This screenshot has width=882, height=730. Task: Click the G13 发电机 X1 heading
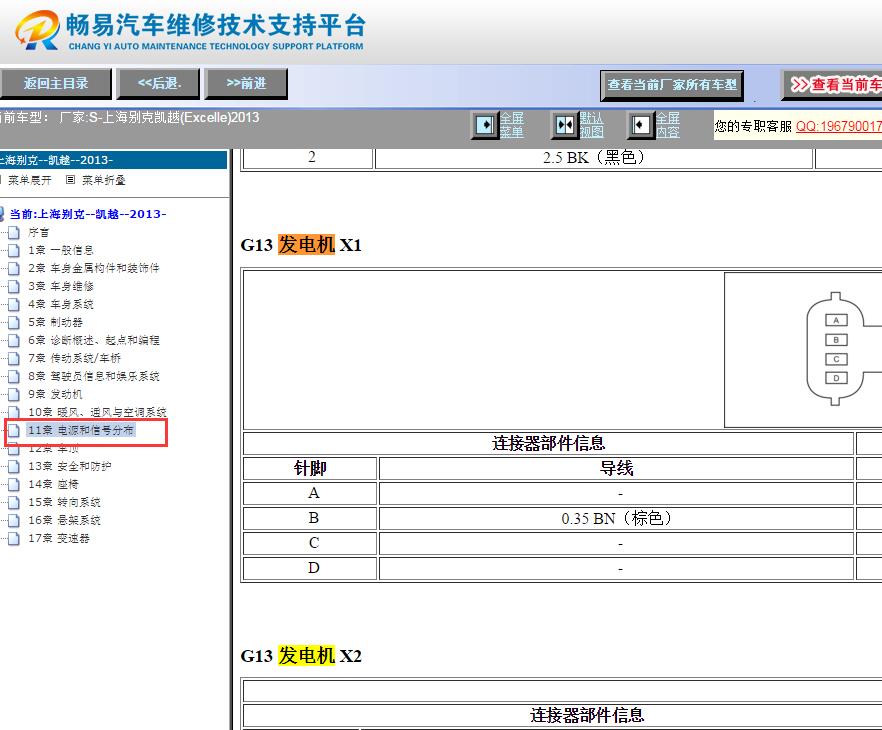[x=301, y=245]
